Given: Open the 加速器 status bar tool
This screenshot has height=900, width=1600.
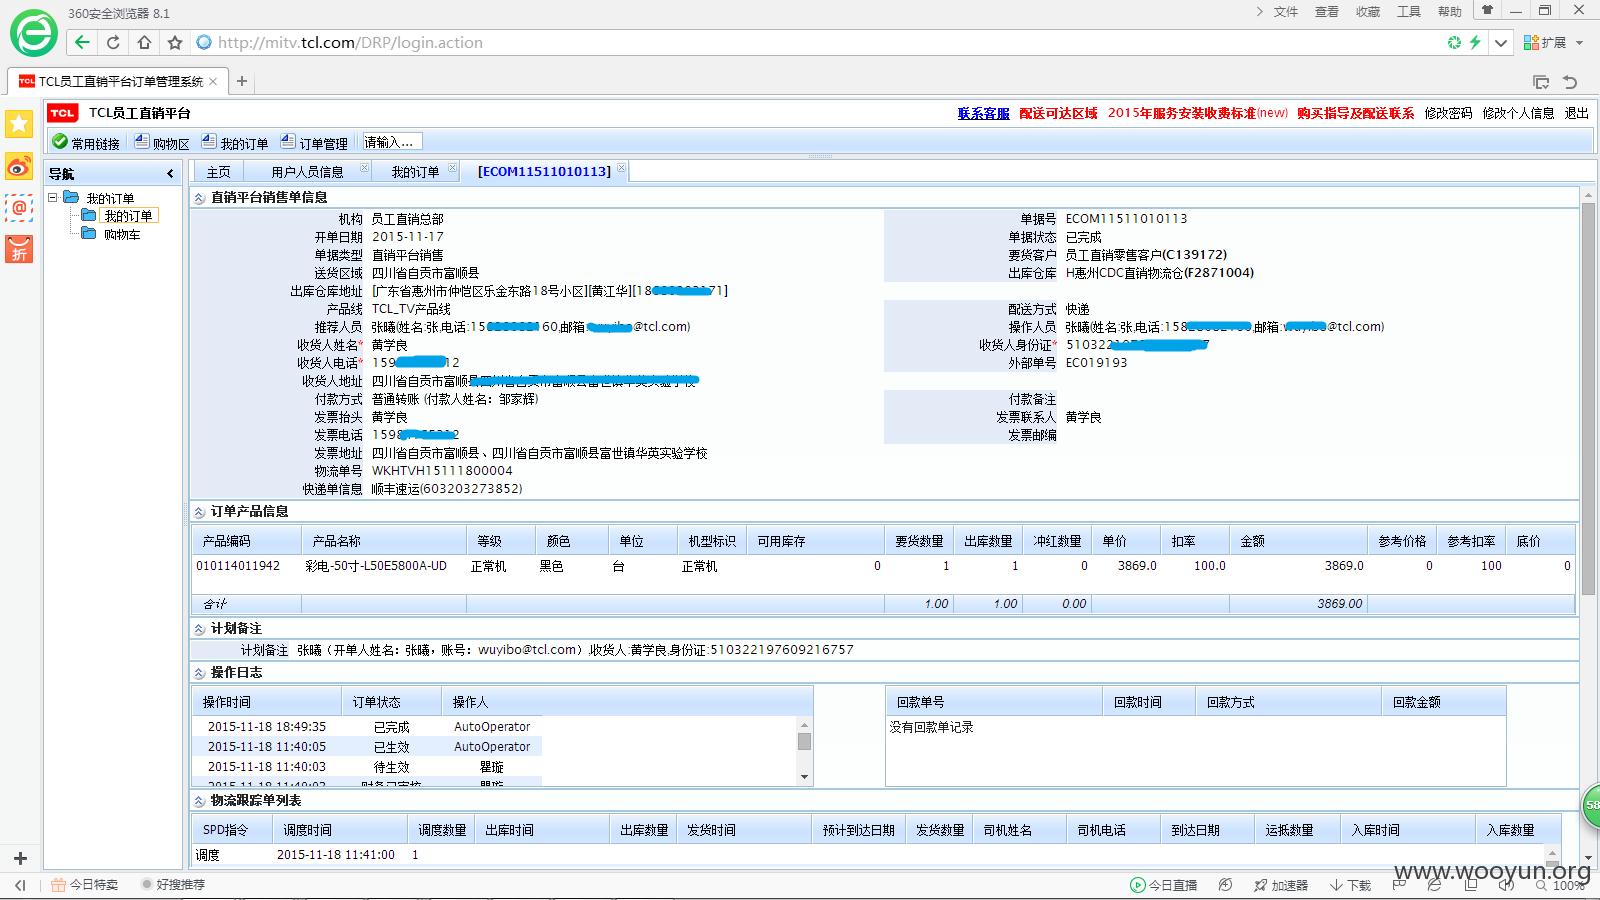Looking at the screenshot, I should tap(1281, 885).
